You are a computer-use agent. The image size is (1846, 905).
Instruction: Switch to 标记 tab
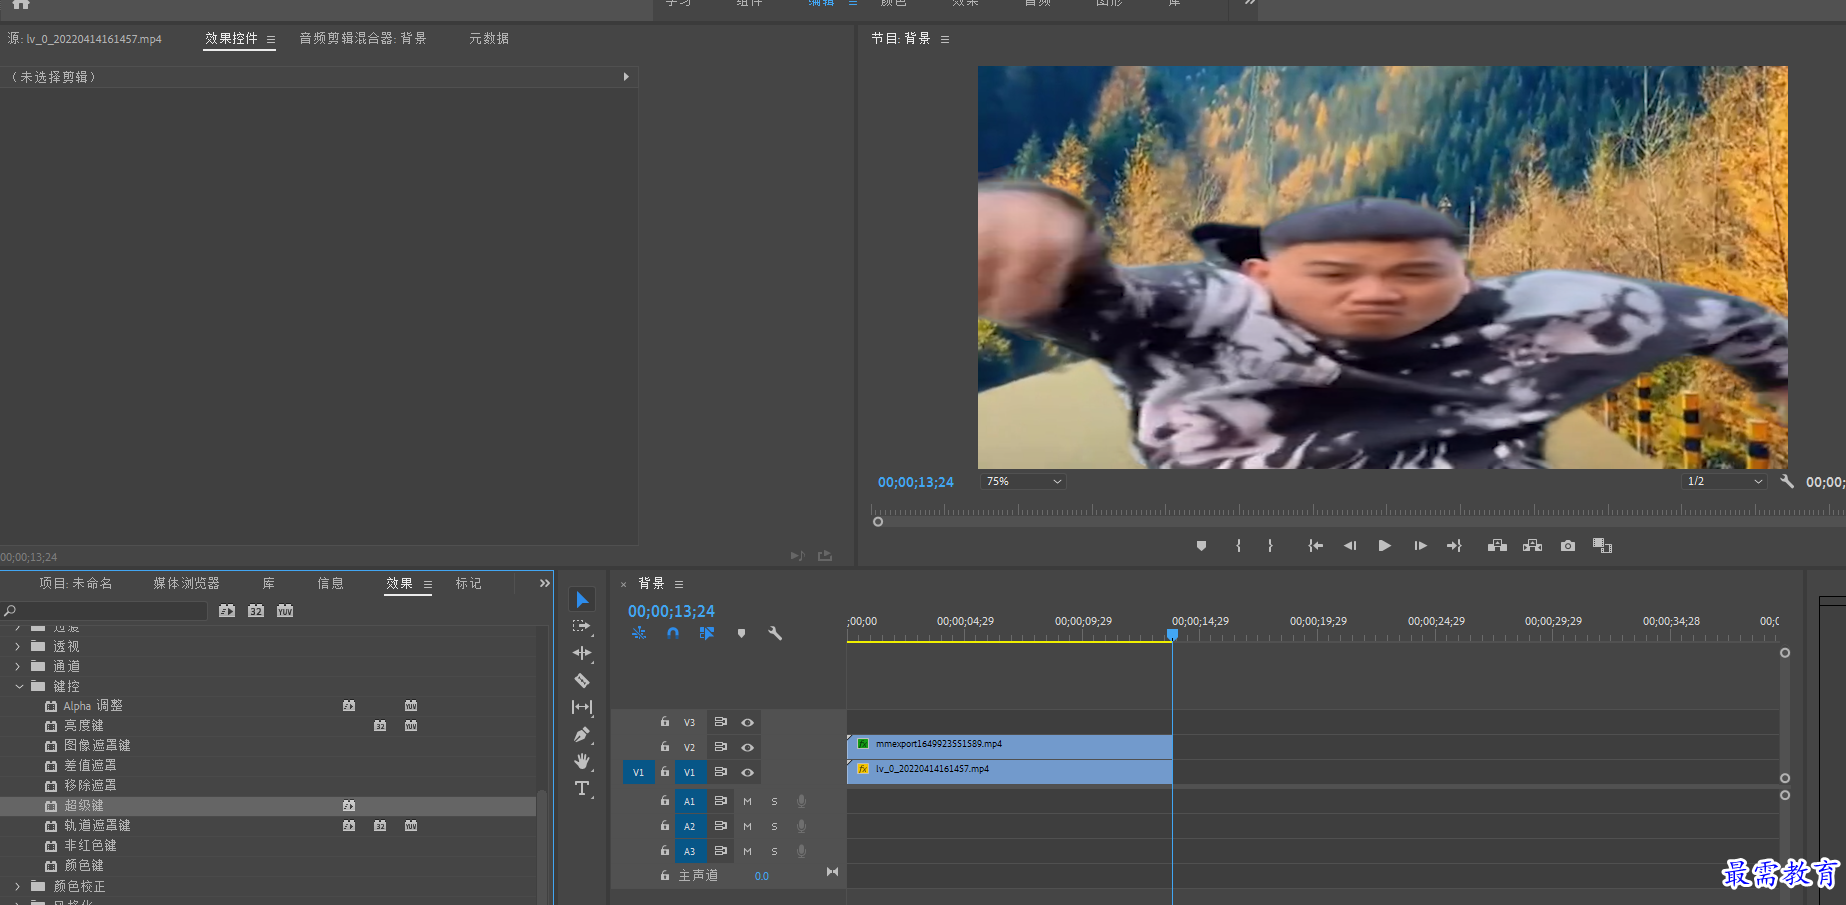(x=468, y=584)
